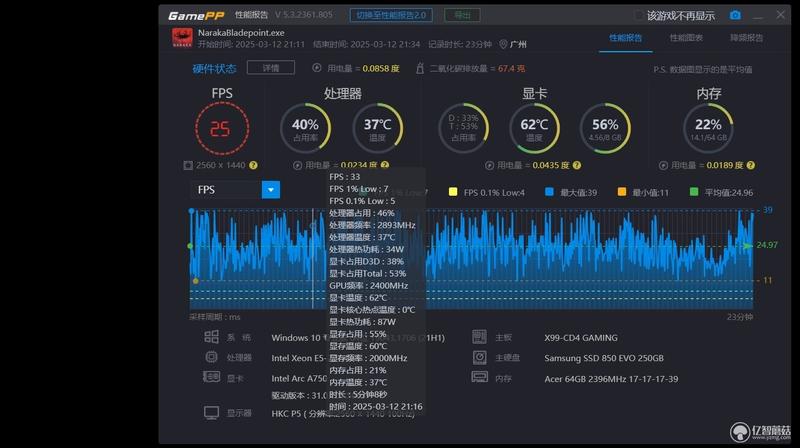This screenshot has width=800, height=448.
Task: Click the processor 40% usage gauge
Action: 305,129
